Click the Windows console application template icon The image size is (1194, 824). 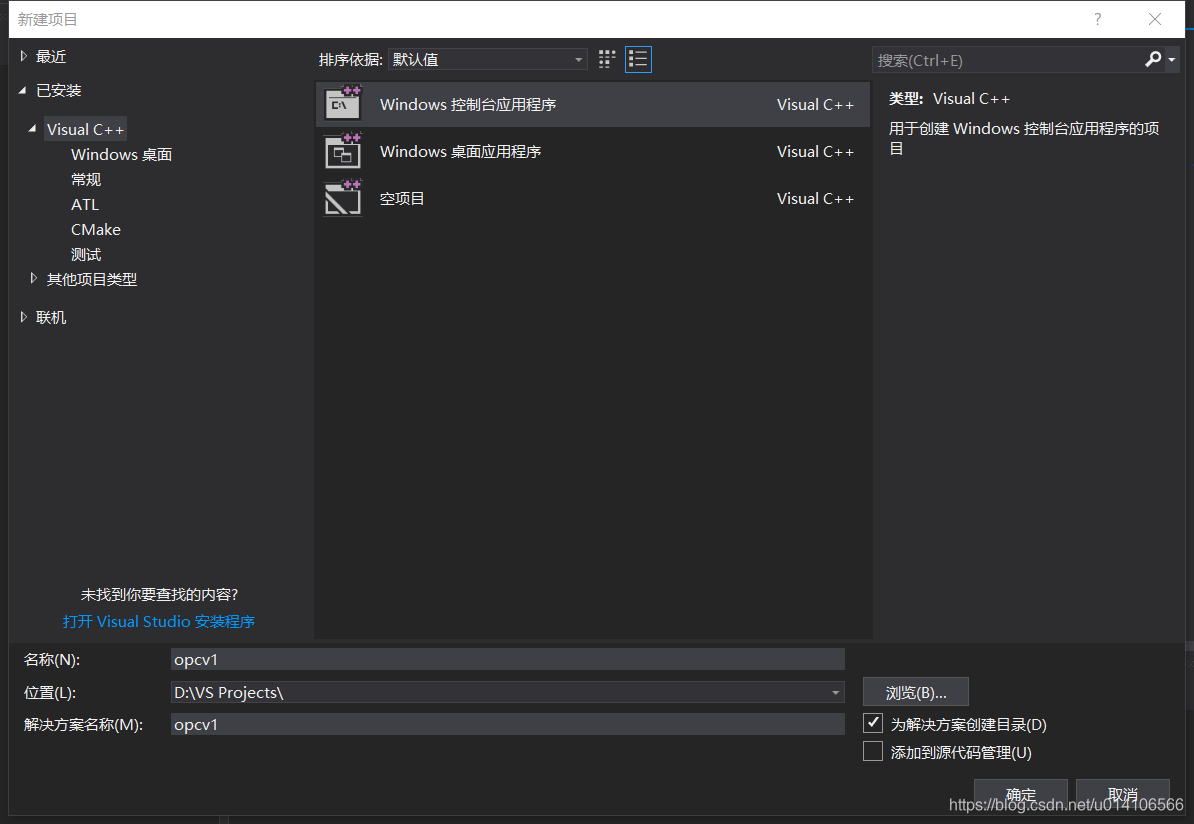[343, 104]
